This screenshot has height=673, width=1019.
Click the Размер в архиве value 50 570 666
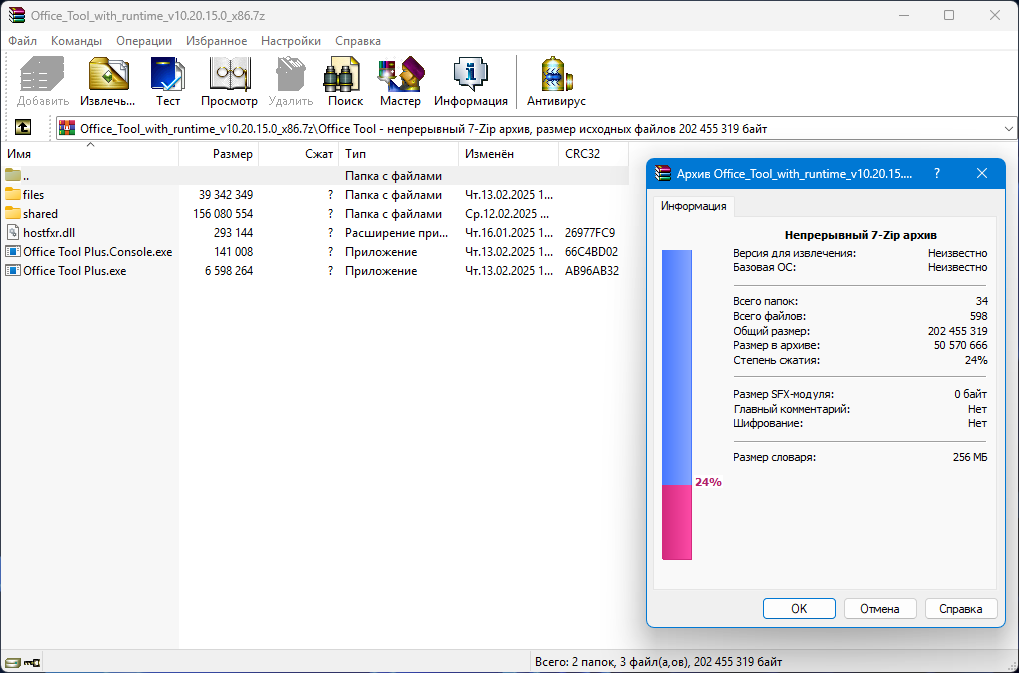(961, 345)
